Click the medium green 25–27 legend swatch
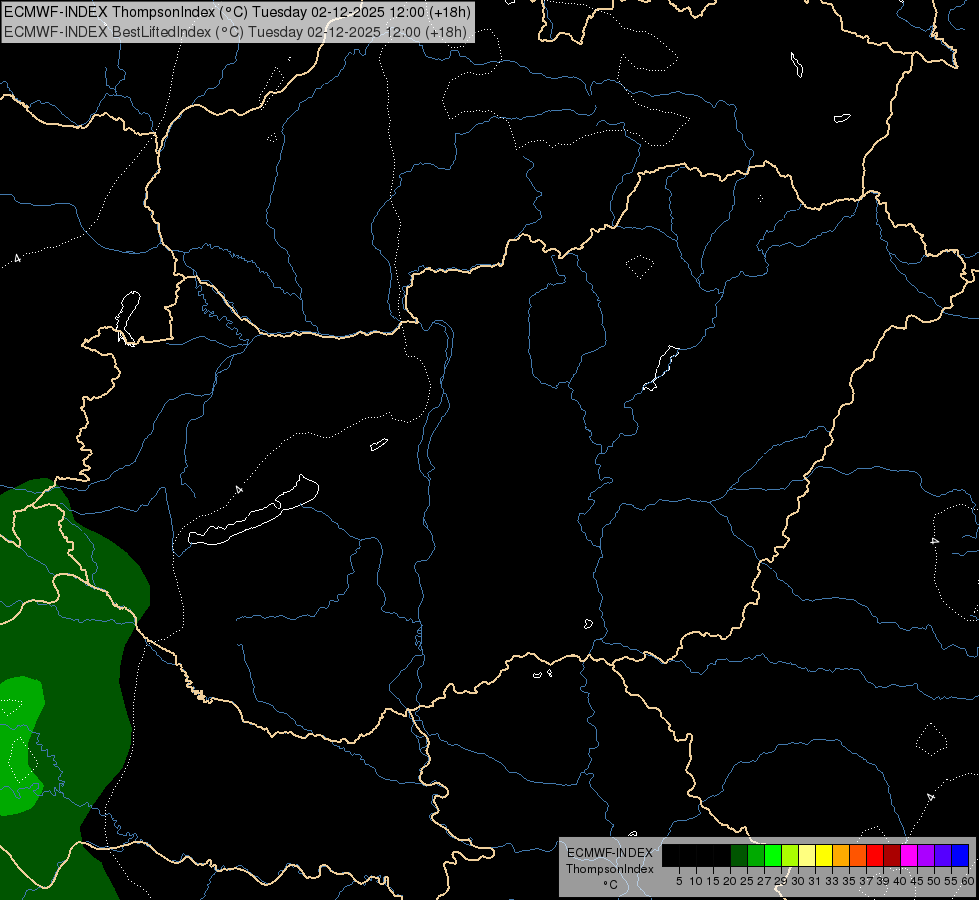Image resolution: width=979 pixels, height=900 pixels. tap(756, 855)
